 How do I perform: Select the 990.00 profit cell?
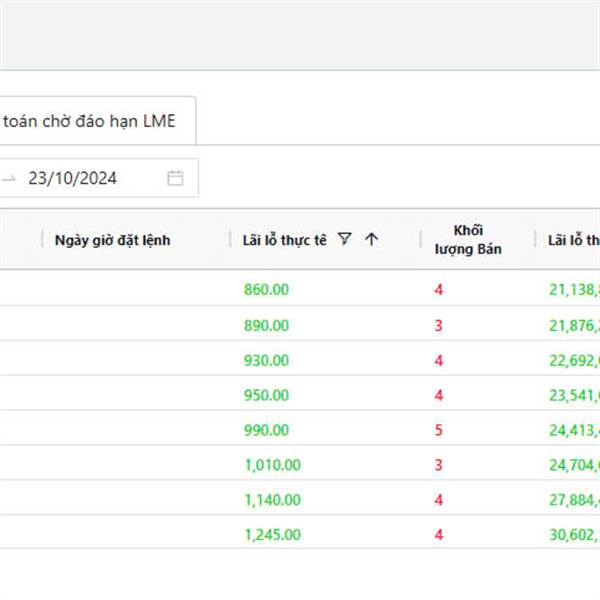(266, 430)
